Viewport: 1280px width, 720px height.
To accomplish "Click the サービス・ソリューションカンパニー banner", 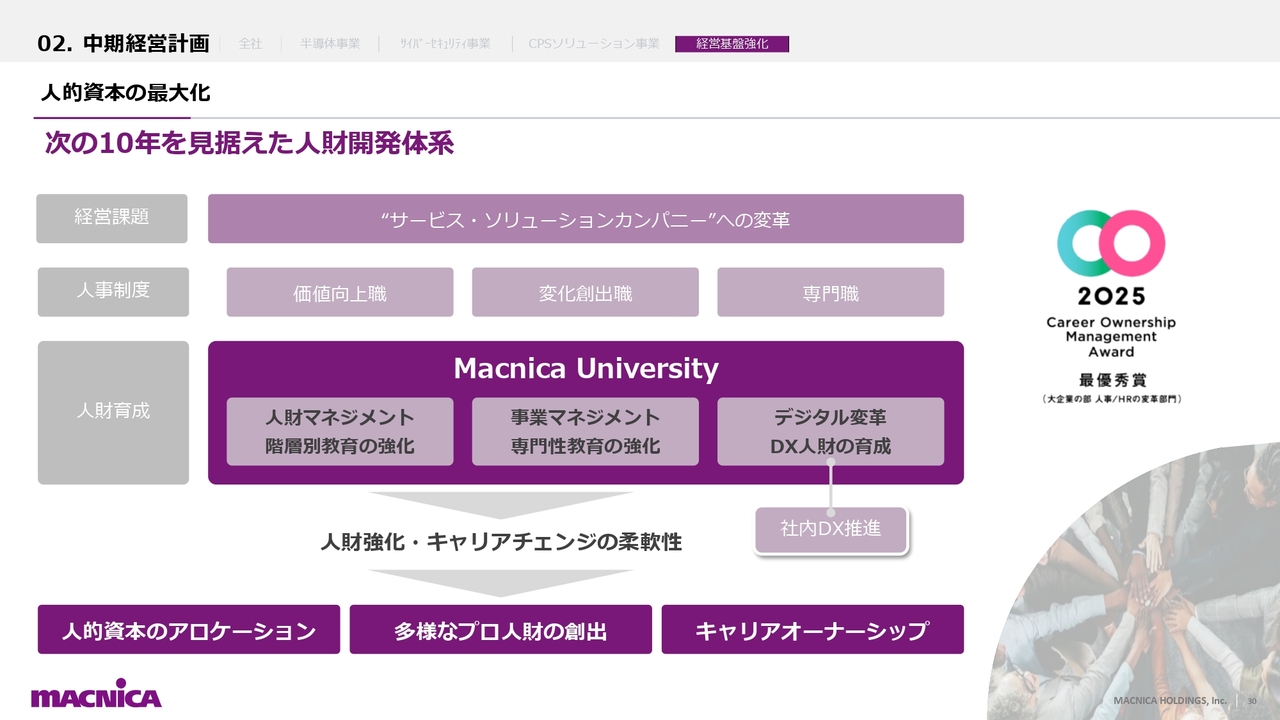I will tap(585, 219).
